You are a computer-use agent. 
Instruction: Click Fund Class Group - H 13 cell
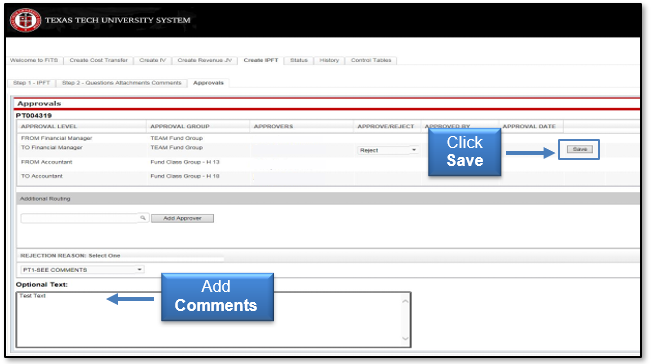tap(185, 162)
